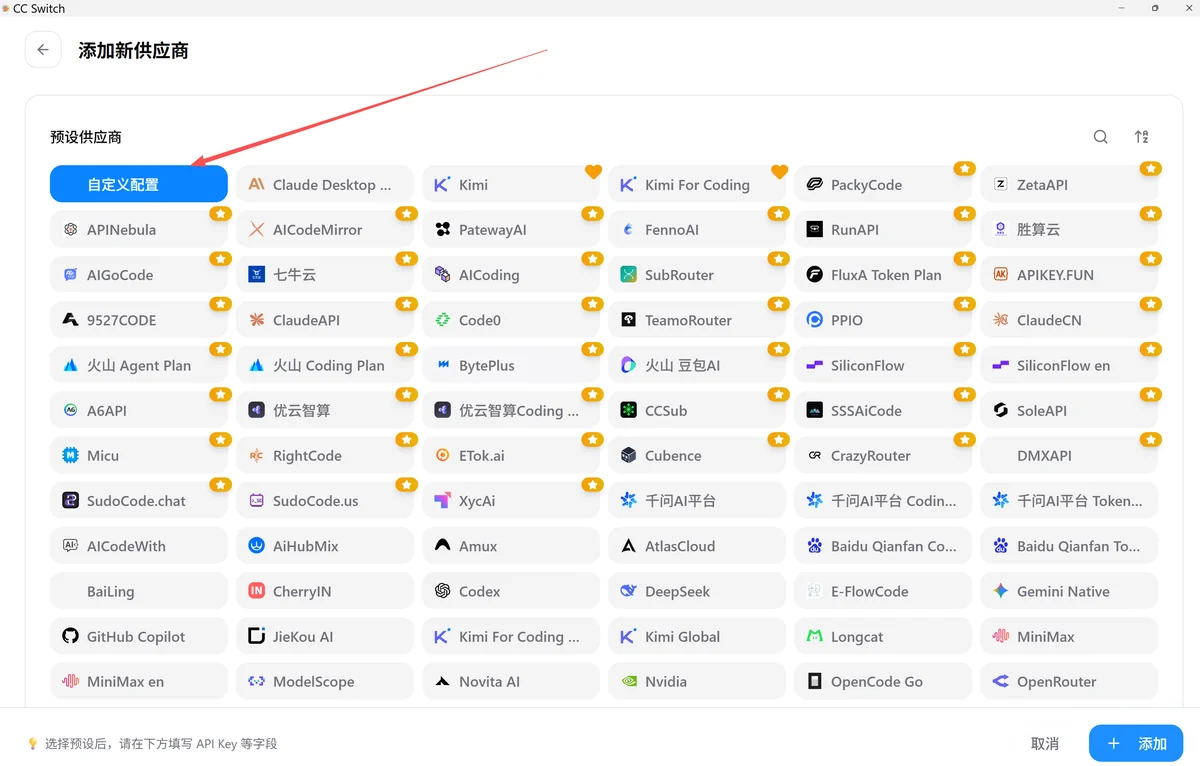1200x766 pixels.
Task: Choose the Kimi Global preset
Action: tap(697, 636)
